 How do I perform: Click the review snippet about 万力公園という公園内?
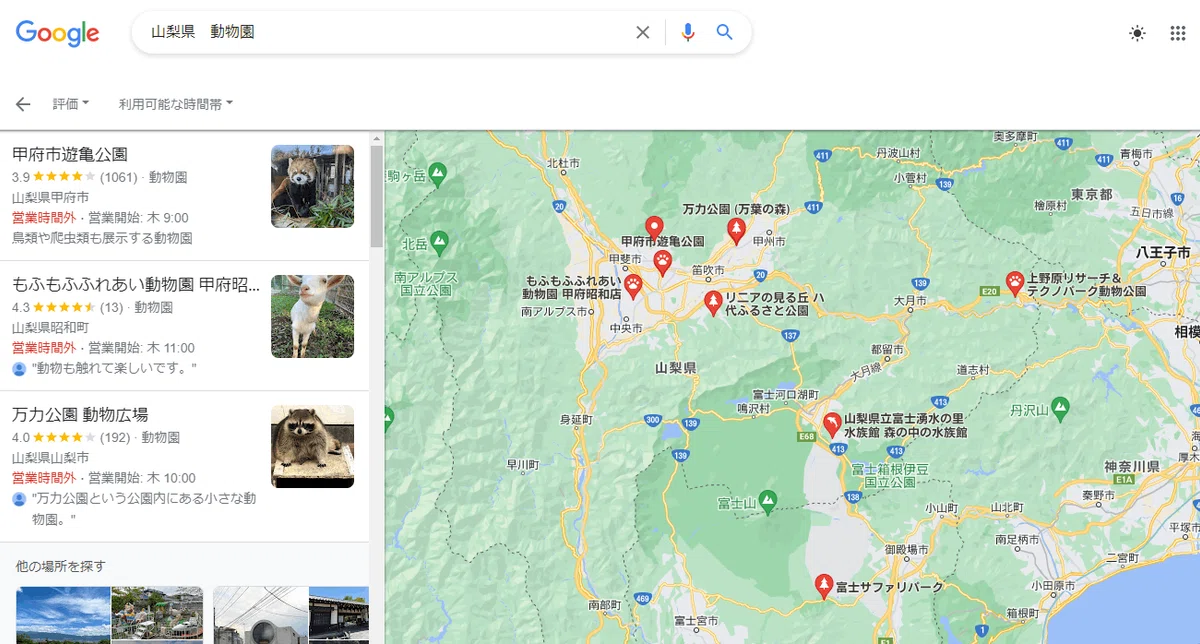(x=145, y=508)
